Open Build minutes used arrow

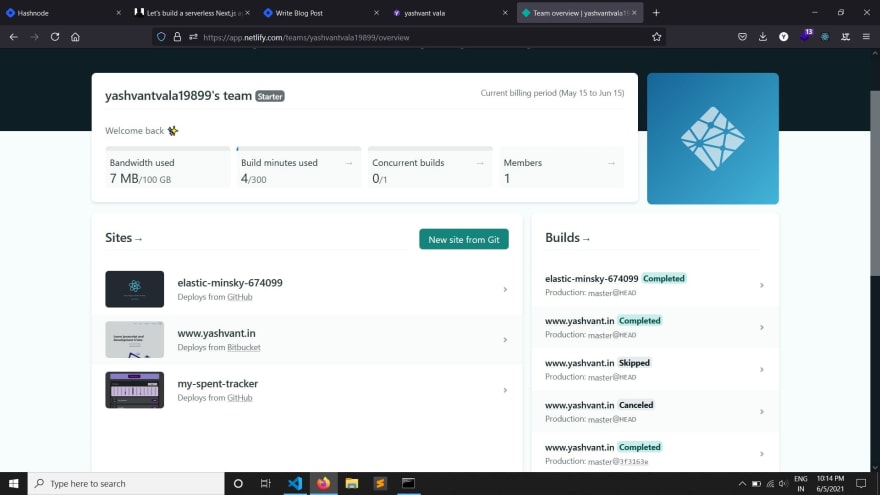point(349,163)
